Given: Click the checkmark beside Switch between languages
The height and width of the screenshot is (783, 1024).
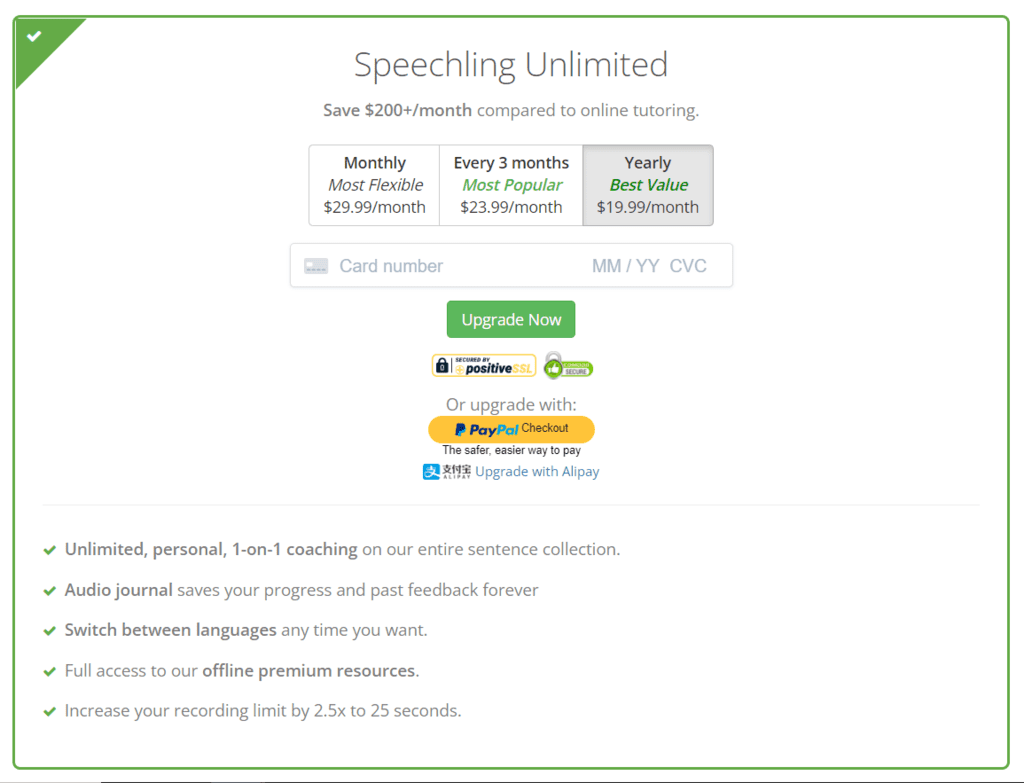Looking at the screenshot, I should coord(50,631).
